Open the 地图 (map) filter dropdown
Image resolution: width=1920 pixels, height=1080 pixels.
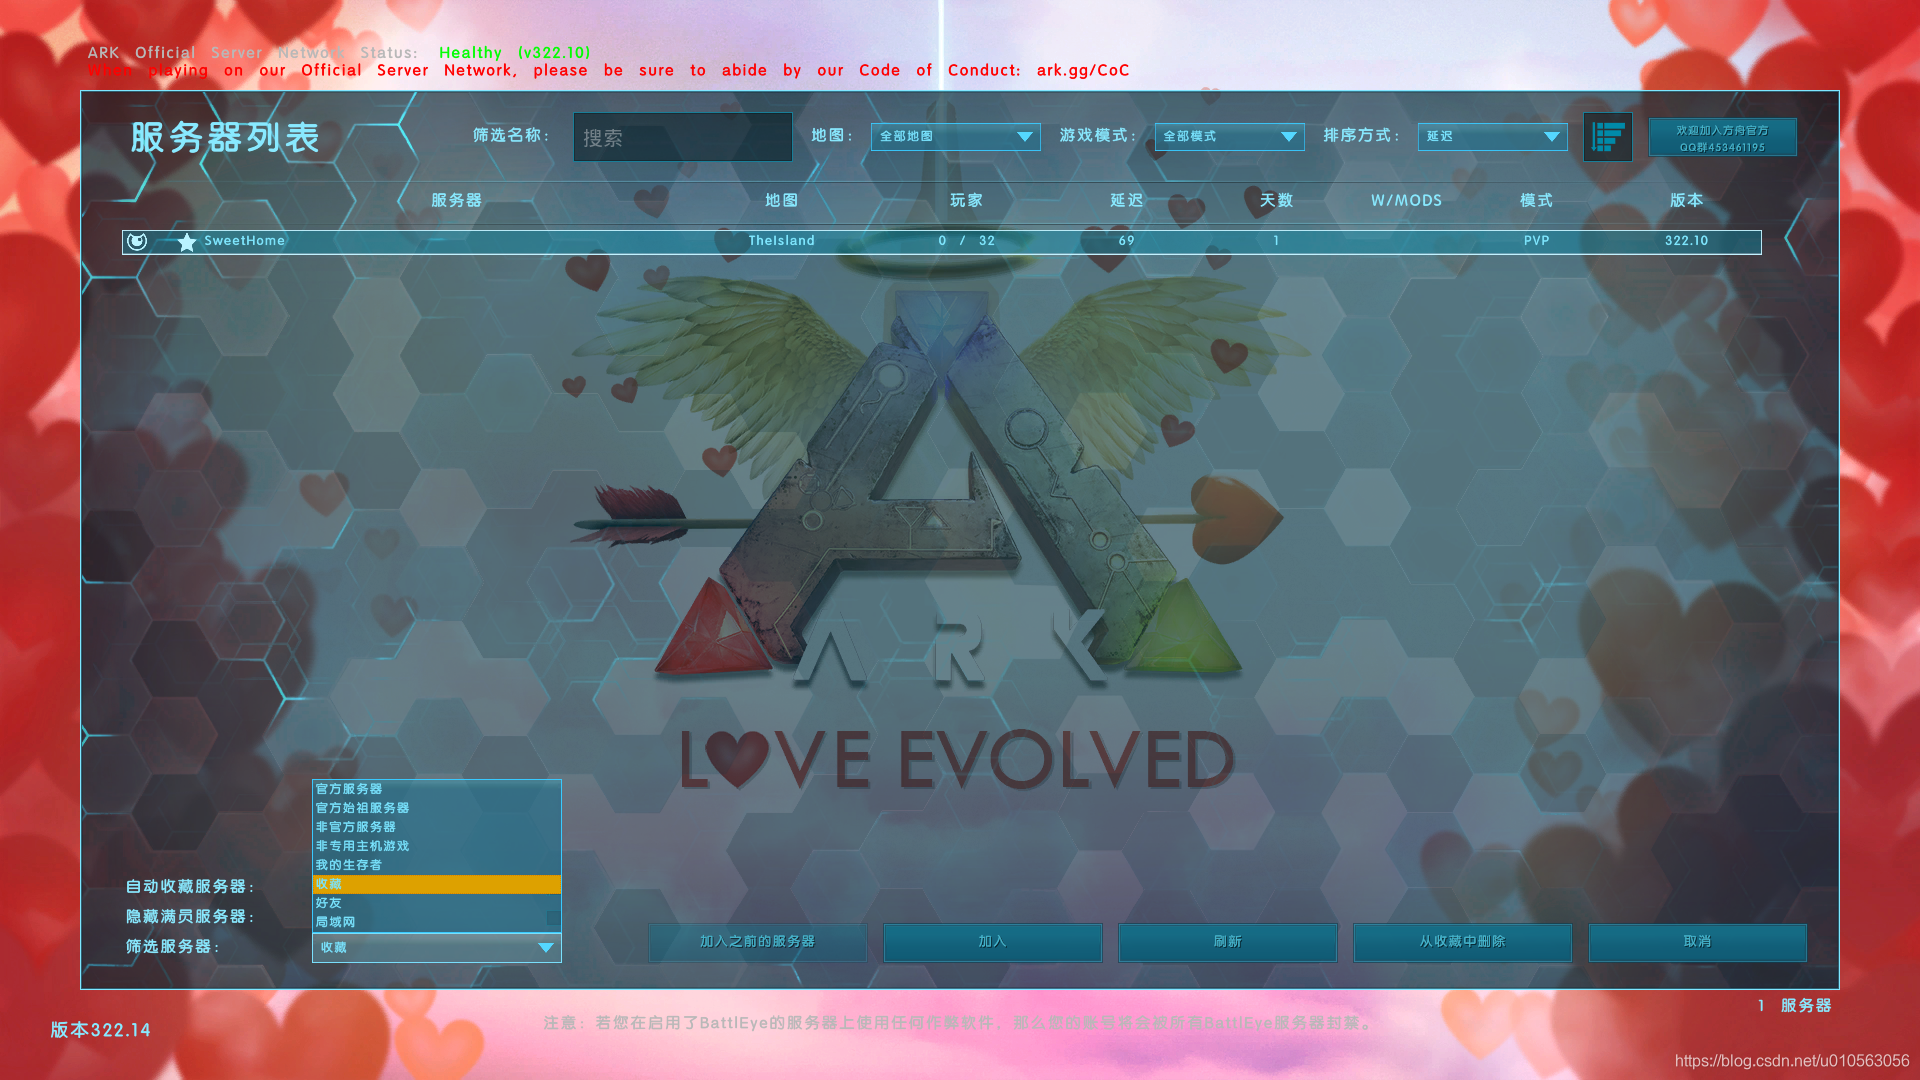coord(955,137)
